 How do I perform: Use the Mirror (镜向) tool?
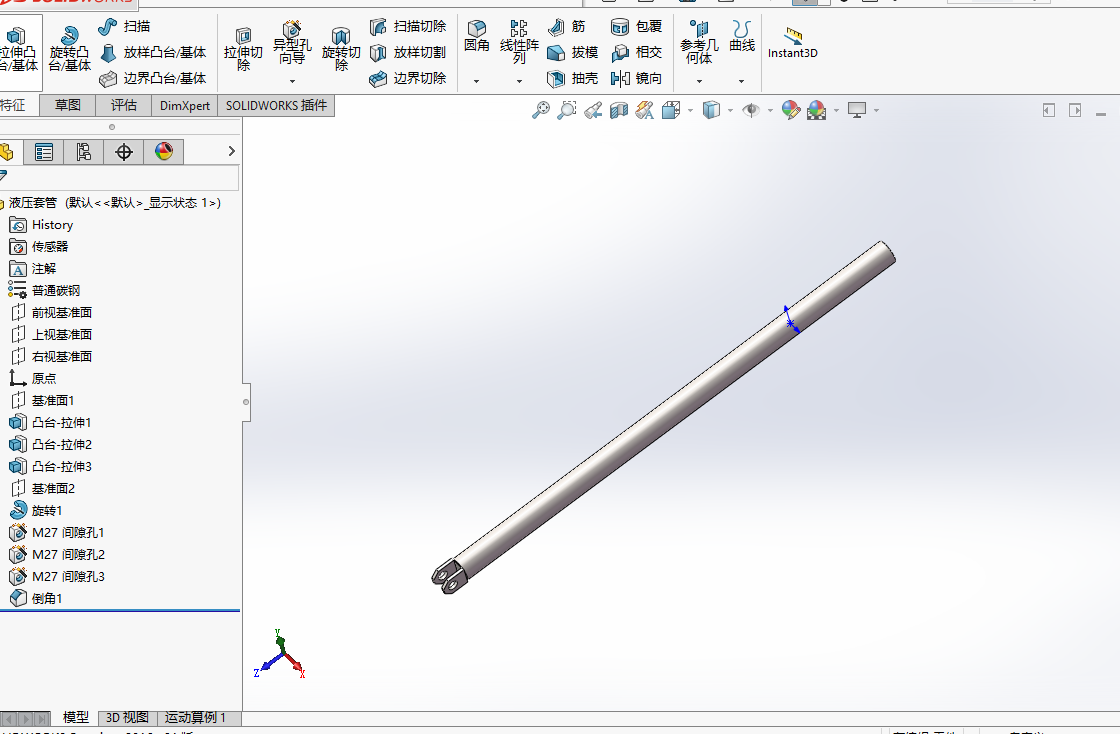(x=636, y=78)
